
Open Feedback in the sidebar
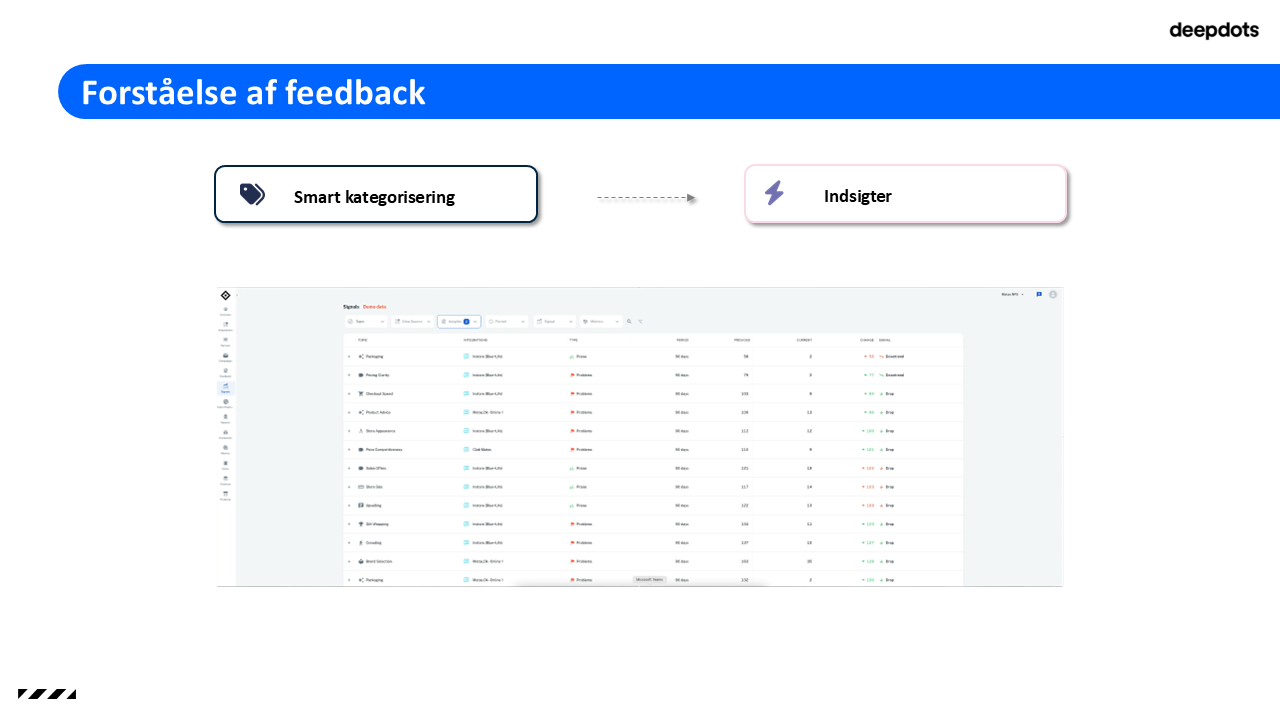(x=225, y=372)
